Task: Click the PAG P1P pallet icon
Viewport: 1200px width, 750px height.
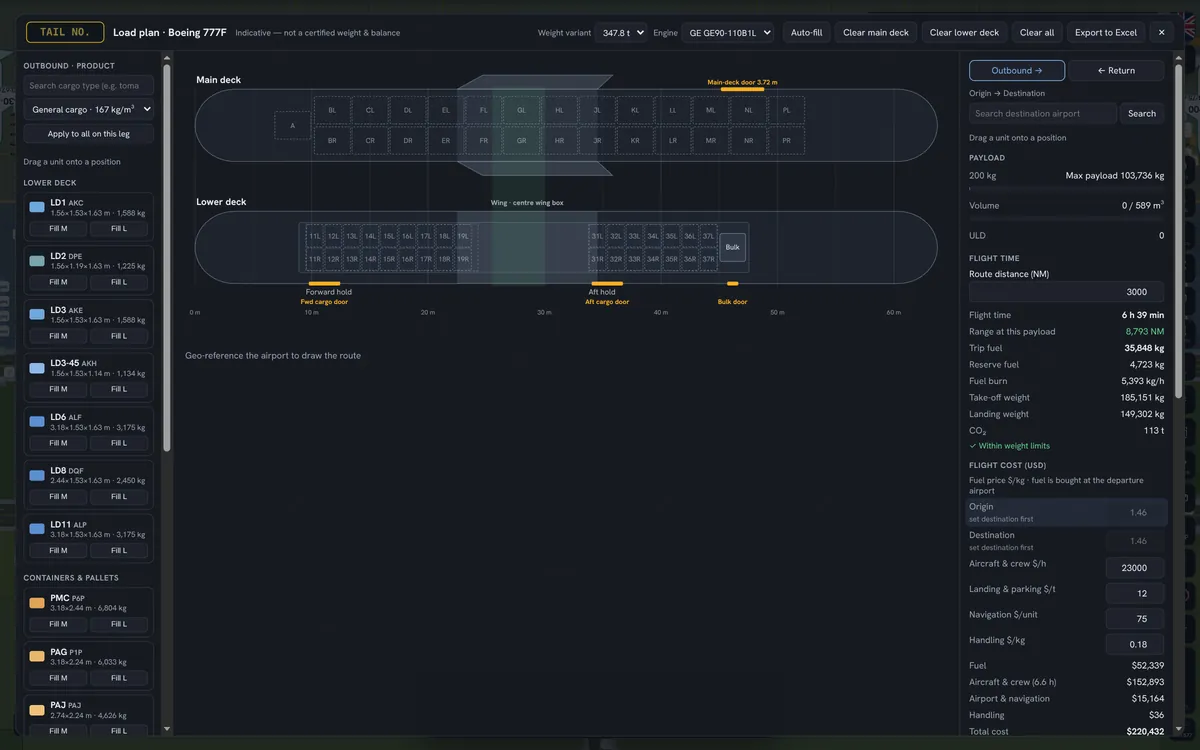Action: pos(37,656)
